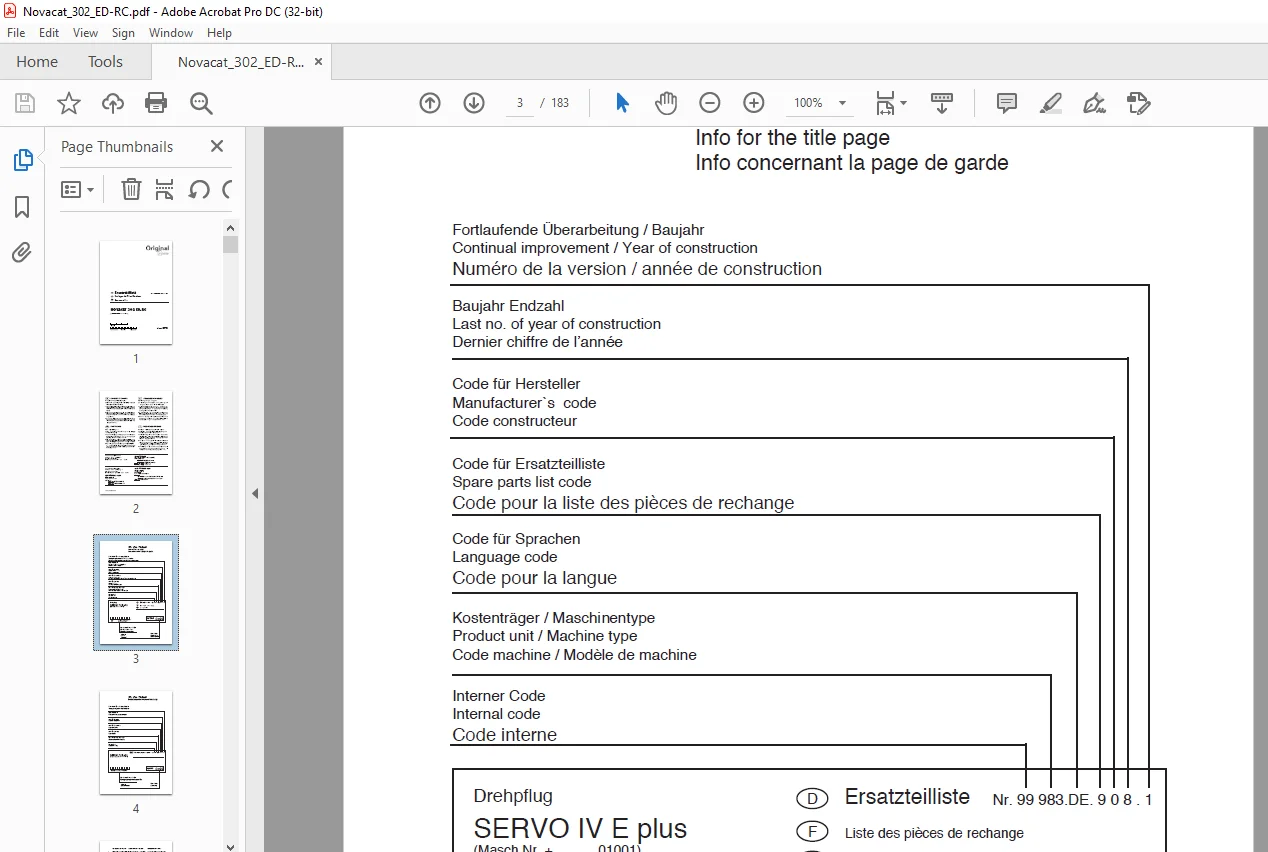Screen dimensions: 1268x852
Task: Open the find text magnifier tool
Action: [x=201, y=103]
